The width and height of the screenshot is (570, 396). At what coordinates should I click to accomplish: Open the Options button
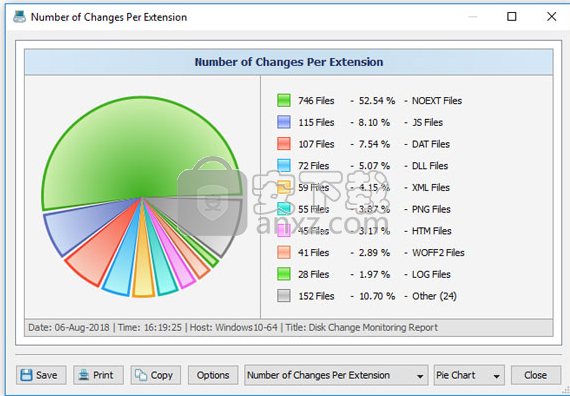click(x=213, y=375)
